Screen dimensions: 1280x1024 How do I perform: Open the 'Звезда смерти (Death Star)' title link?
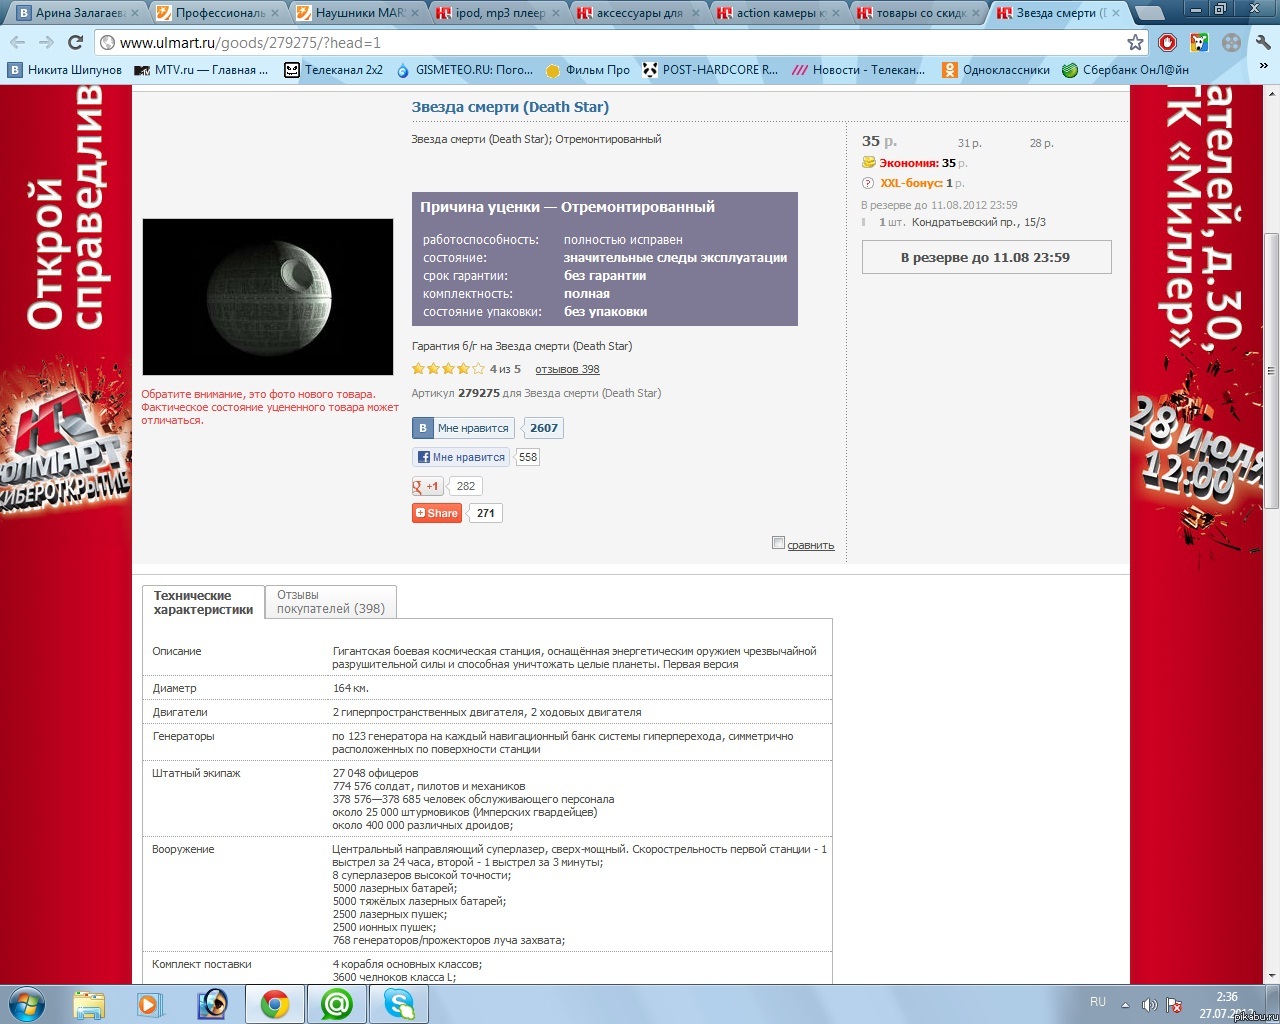(x=510, y=107)
